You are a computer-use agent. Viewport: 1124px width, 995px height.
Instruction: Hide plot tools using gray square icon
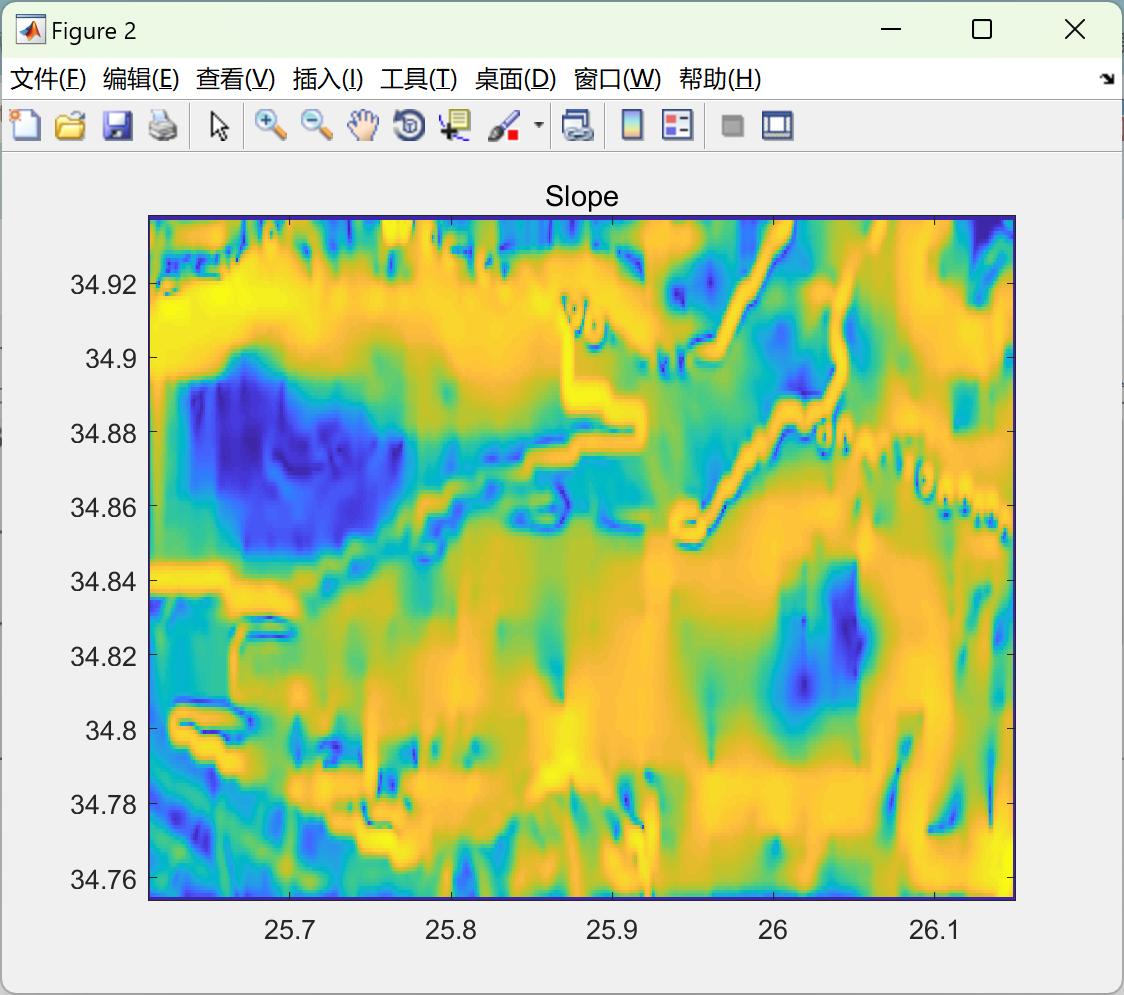732,126
